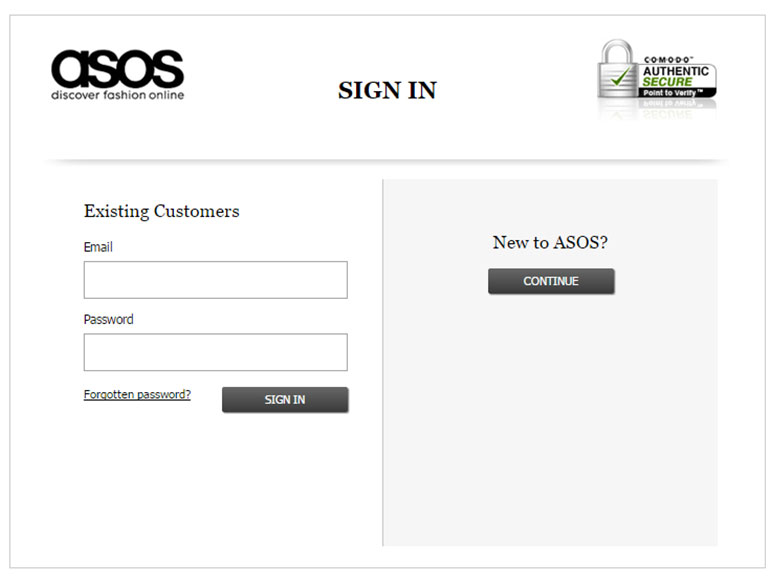Image resolution: width=772 pixels, height=584 pixels.
Task: Click the "discover fashion online" tagline
Action: coord(117,95)
